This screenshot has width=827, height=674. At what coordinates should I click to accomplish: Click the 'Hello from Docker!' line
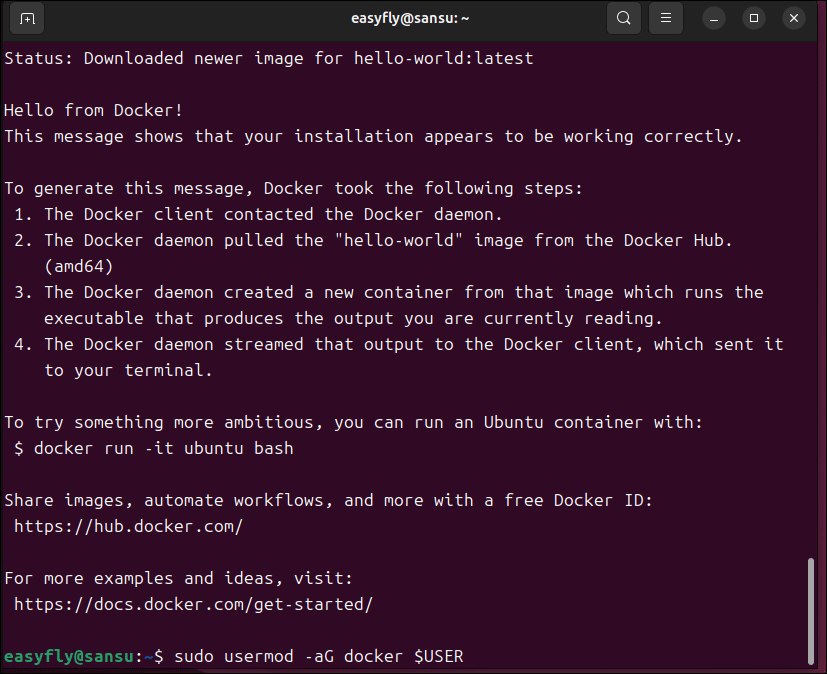pos(93,110)
